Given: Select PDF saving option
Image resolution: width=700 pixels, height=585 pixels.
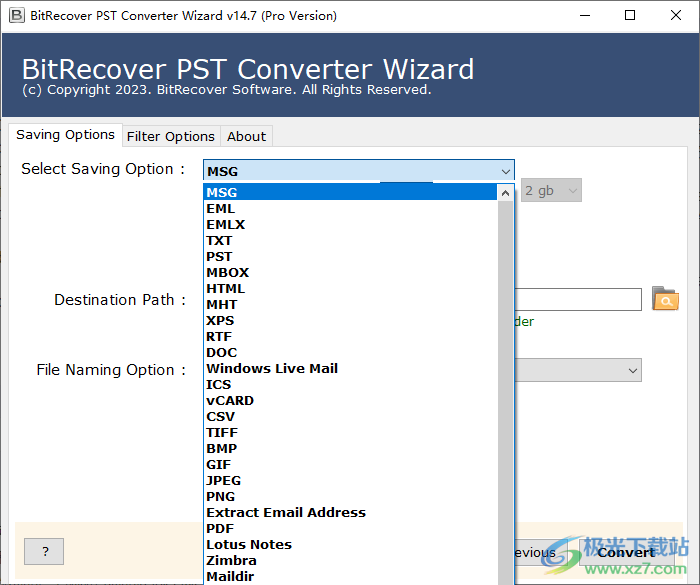Looking at the screenshot, I should tap(351, 529).
